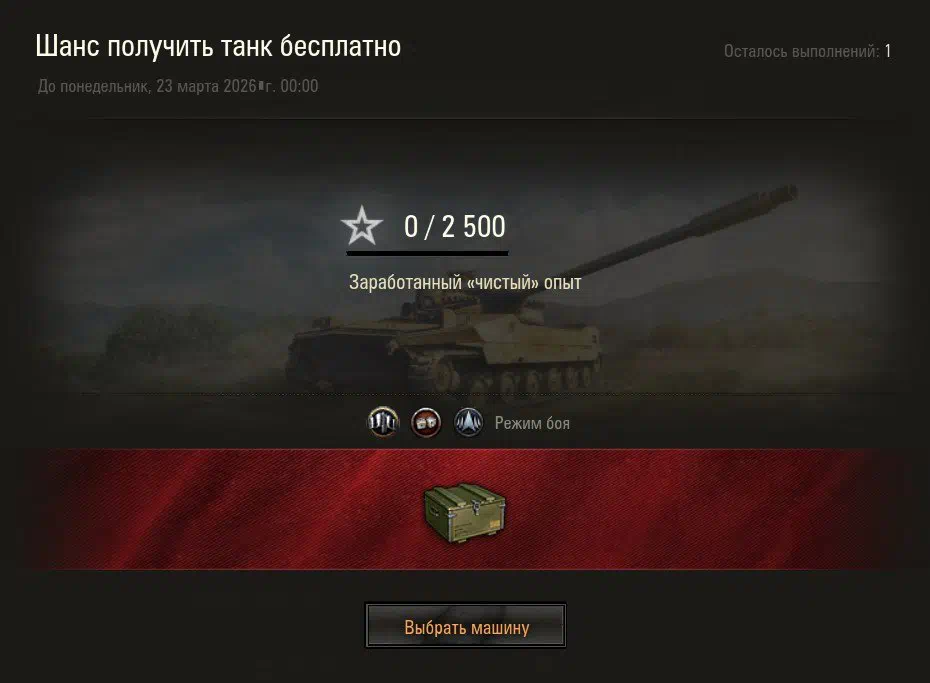The image size is (930, 683).
Task: Click the 'Режим боя' label
Action: pyautogui.click(x=532, y=423)
